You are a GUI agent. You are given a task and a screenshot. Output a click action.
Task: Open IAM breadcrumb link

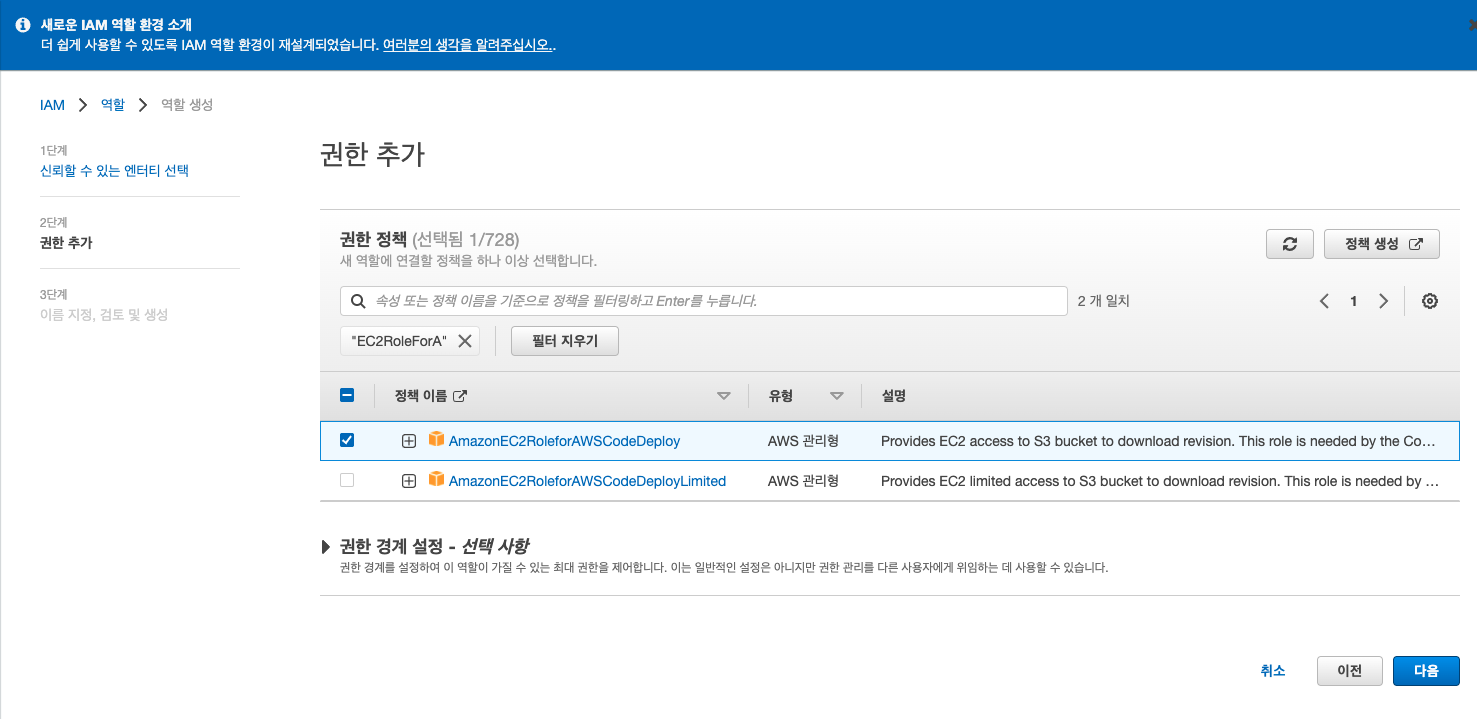52,105
